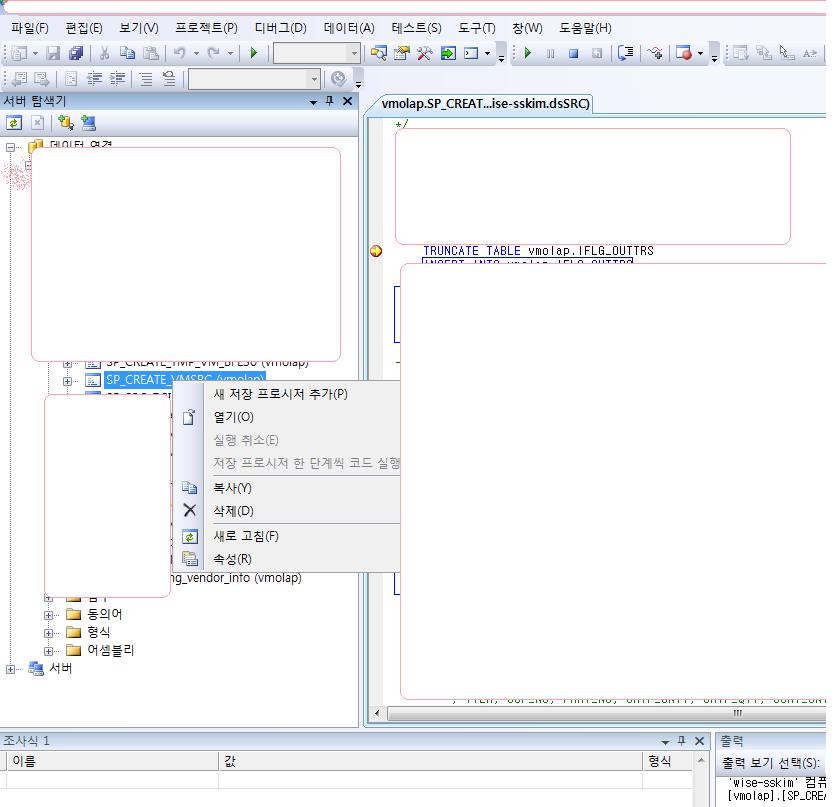This screenshot has height=807, width=840.
Task: Click the editor scroll-left arrow
Action: point(377,713)
